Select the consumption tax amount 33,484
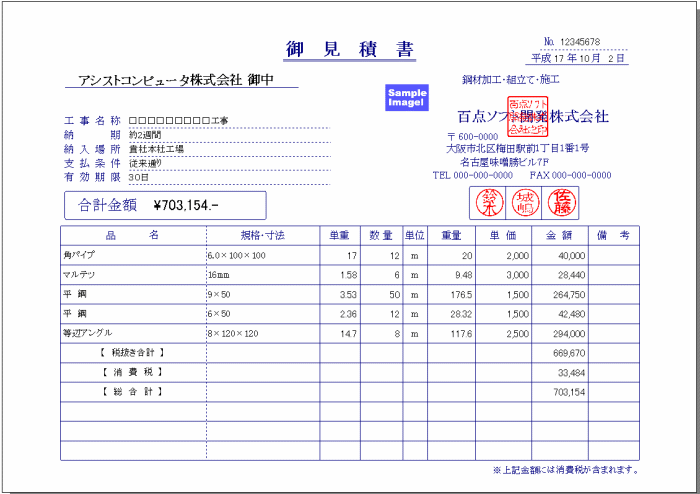Screen dimensions: 700x494 [572, 373]
